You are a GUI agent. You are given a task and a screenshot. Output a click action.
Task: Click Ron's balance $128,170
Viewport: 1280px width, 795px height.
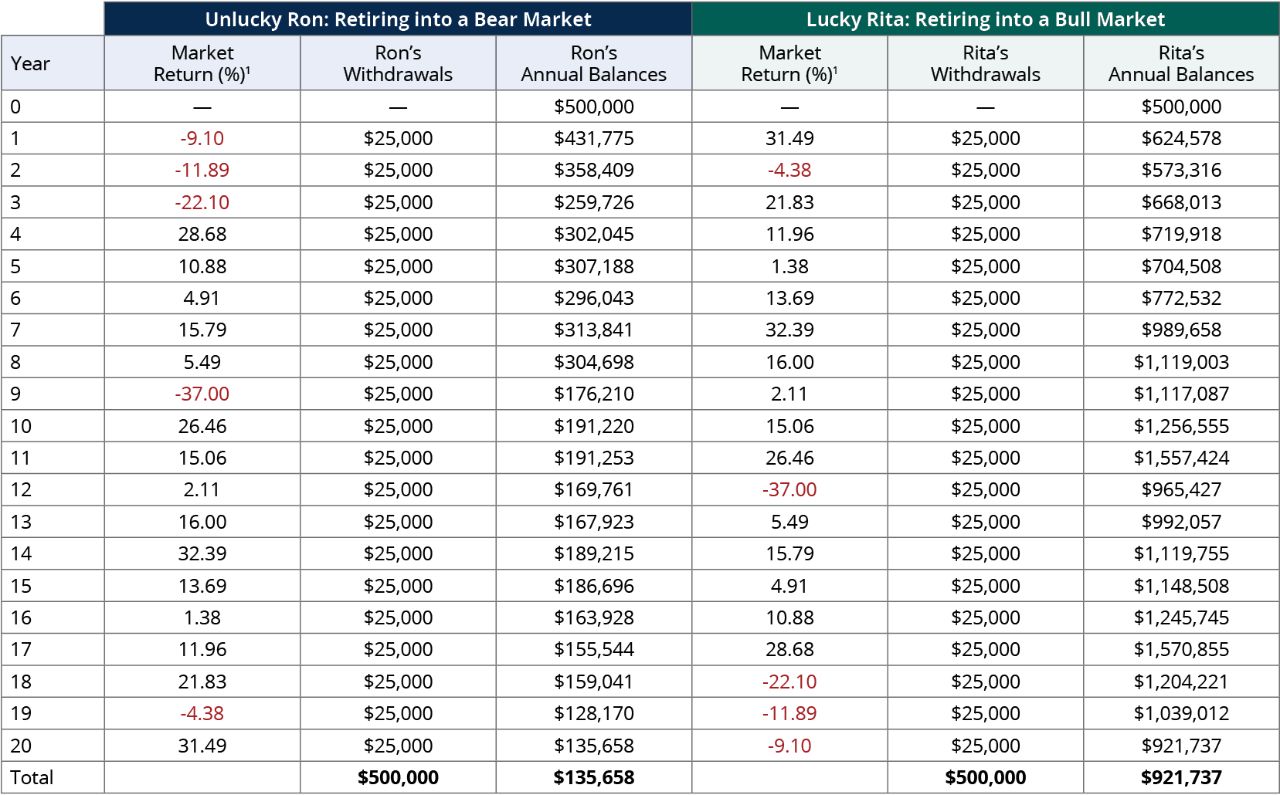click(x=594, y=714)
